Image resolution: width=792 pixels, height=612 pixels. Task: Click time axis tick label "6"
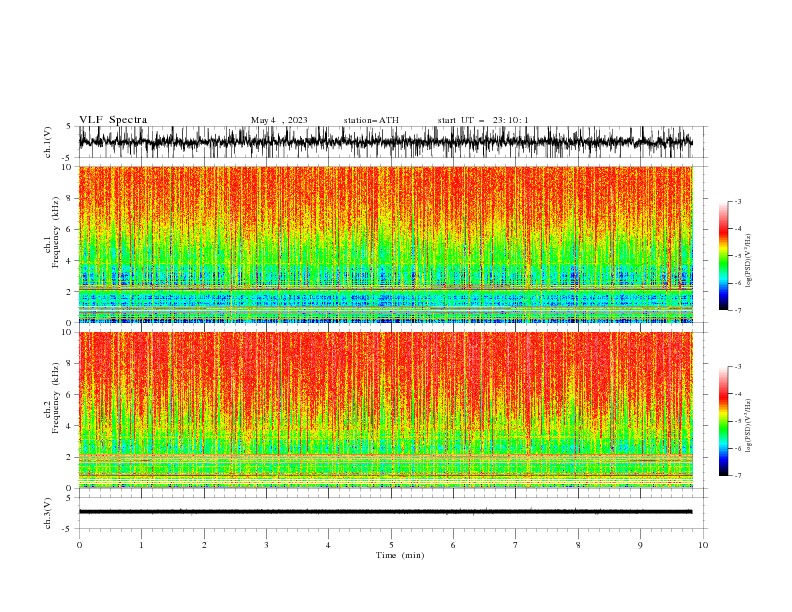coord(453,545)
